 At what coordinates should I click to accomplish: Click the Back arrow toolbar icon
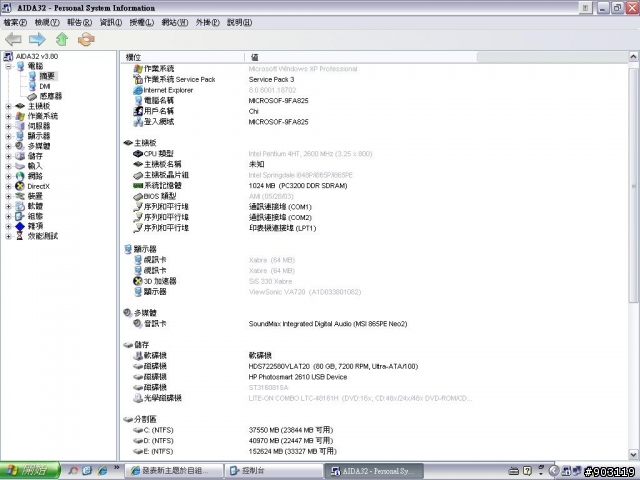click(x=13, y=39)
